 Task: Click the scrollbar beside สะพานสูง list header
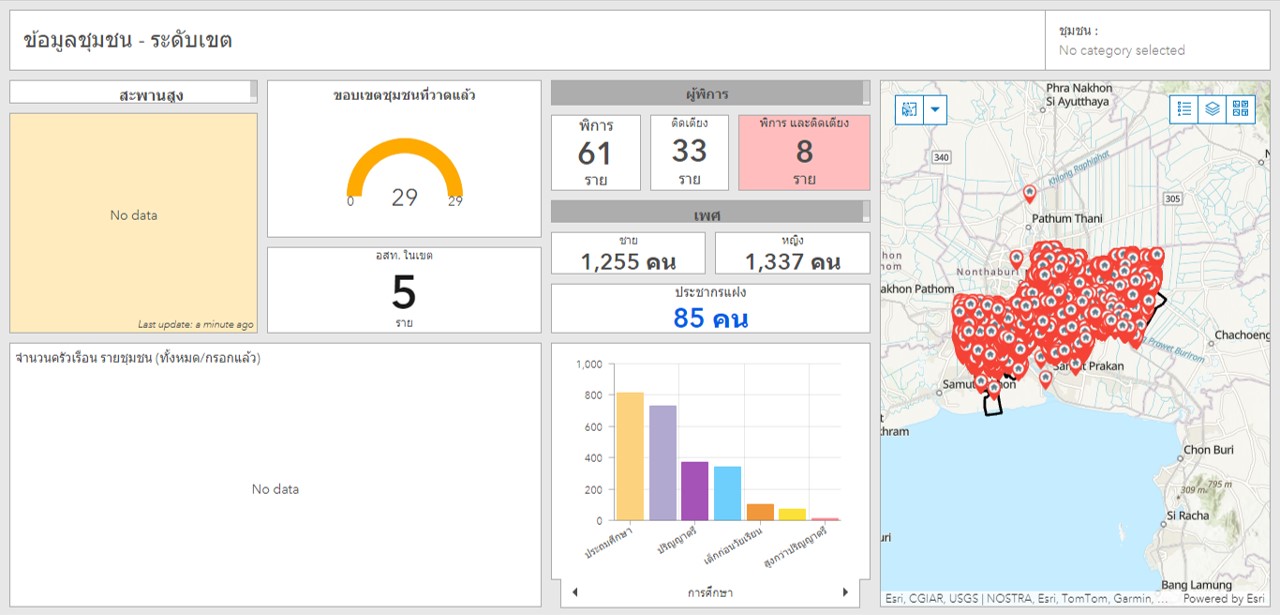coord(253,91)
